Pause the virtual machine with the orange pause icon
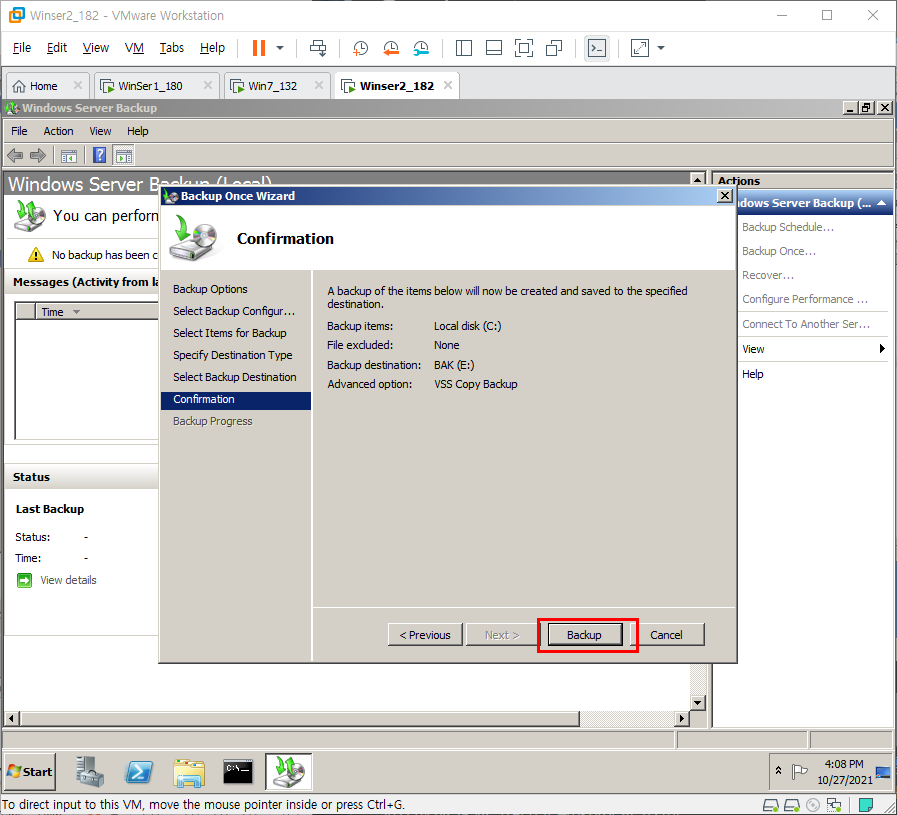Screen dimensions: 897x815 [259, 48]
